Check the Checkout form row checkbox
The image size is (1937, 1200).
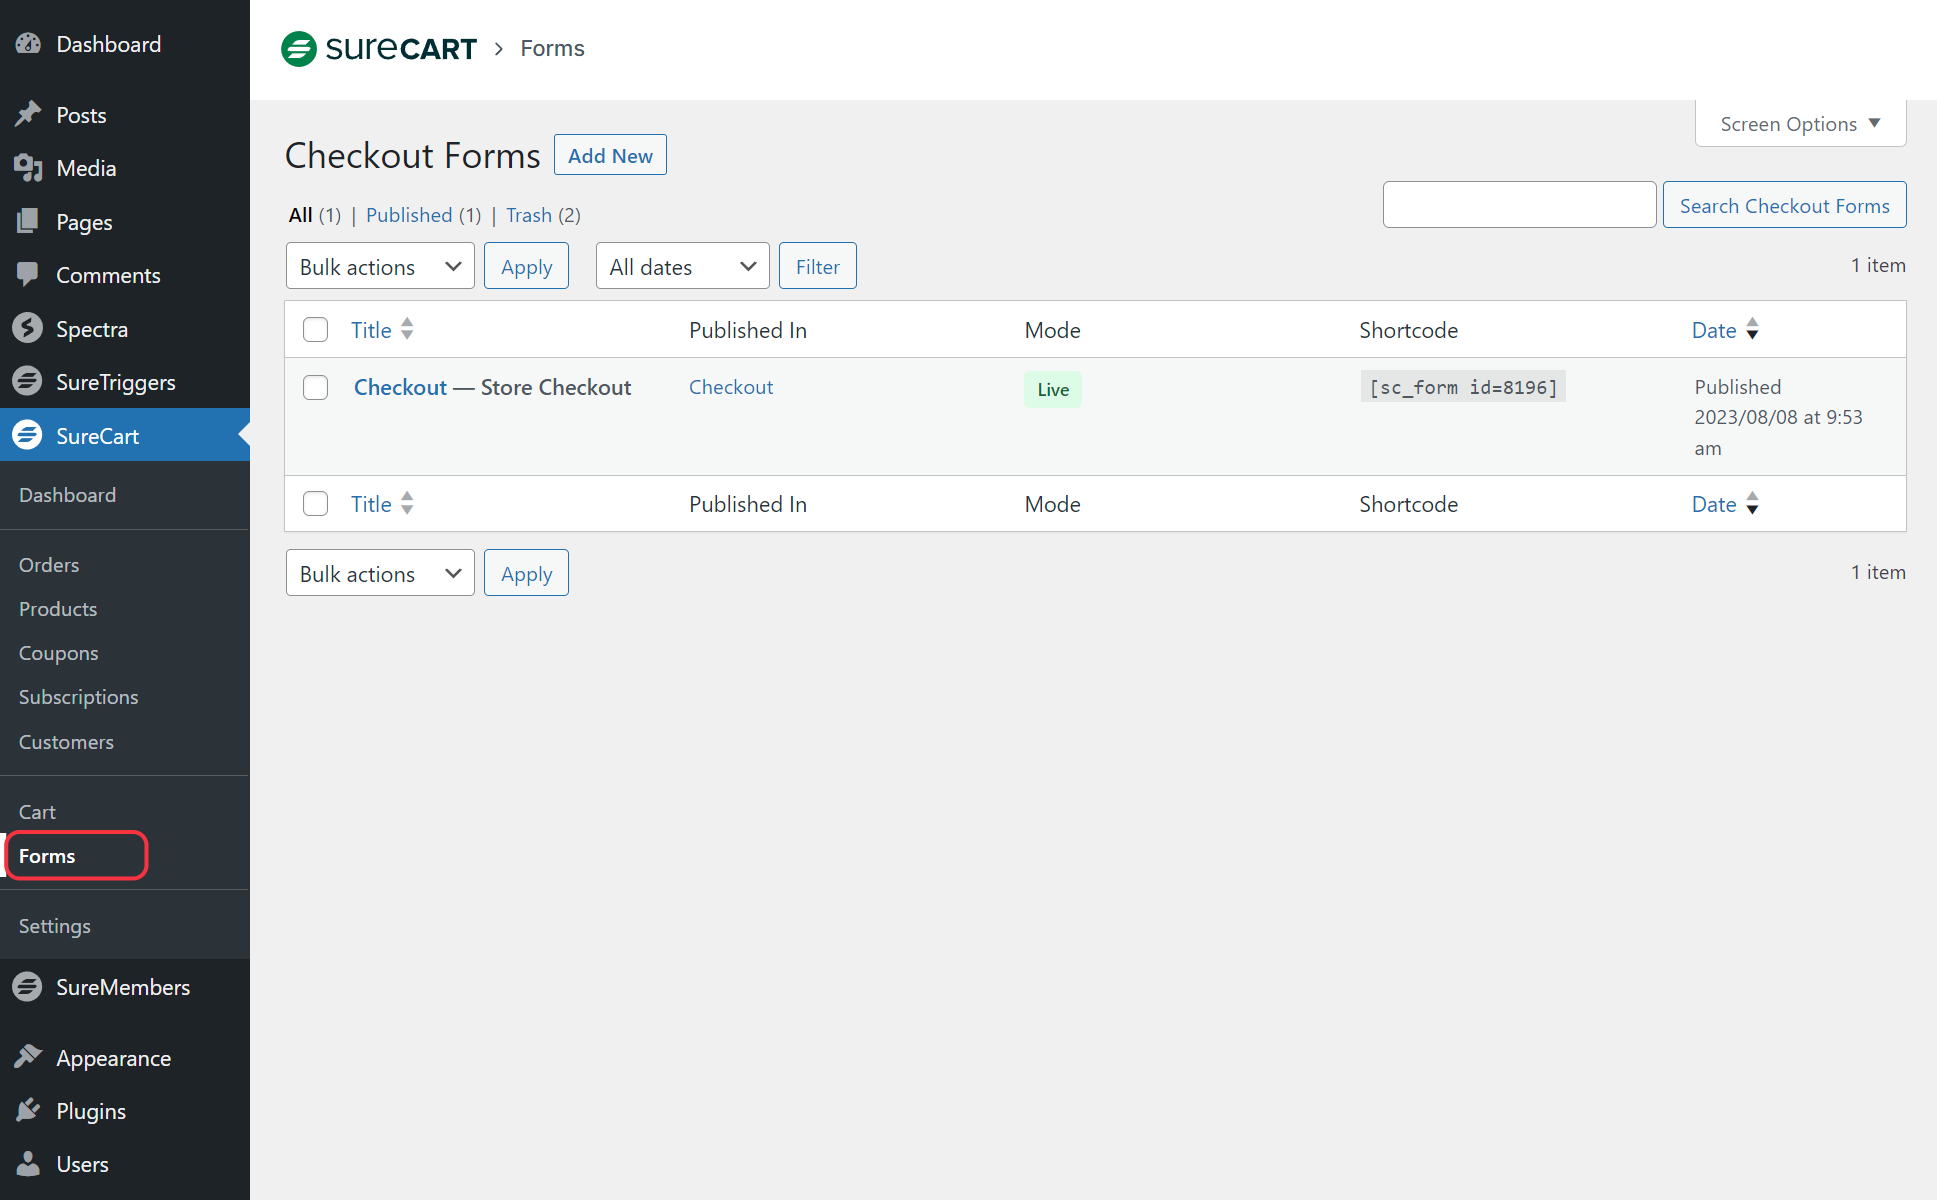tap(315, 388)
